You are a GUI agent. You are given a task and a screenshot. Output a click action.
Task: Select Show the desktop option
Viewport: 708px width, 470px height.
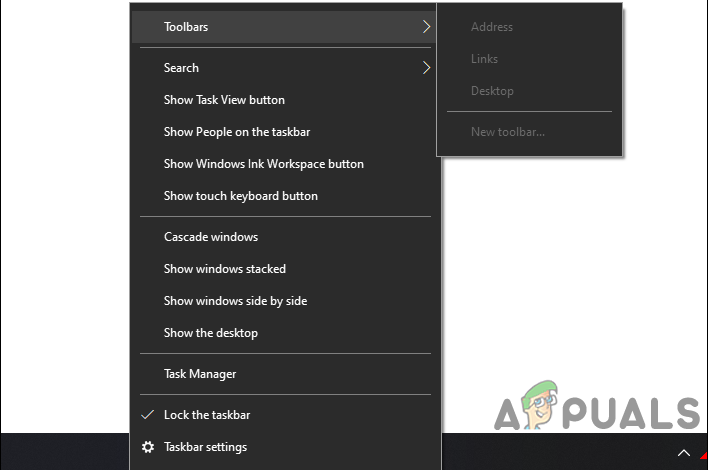click(210, 333)
